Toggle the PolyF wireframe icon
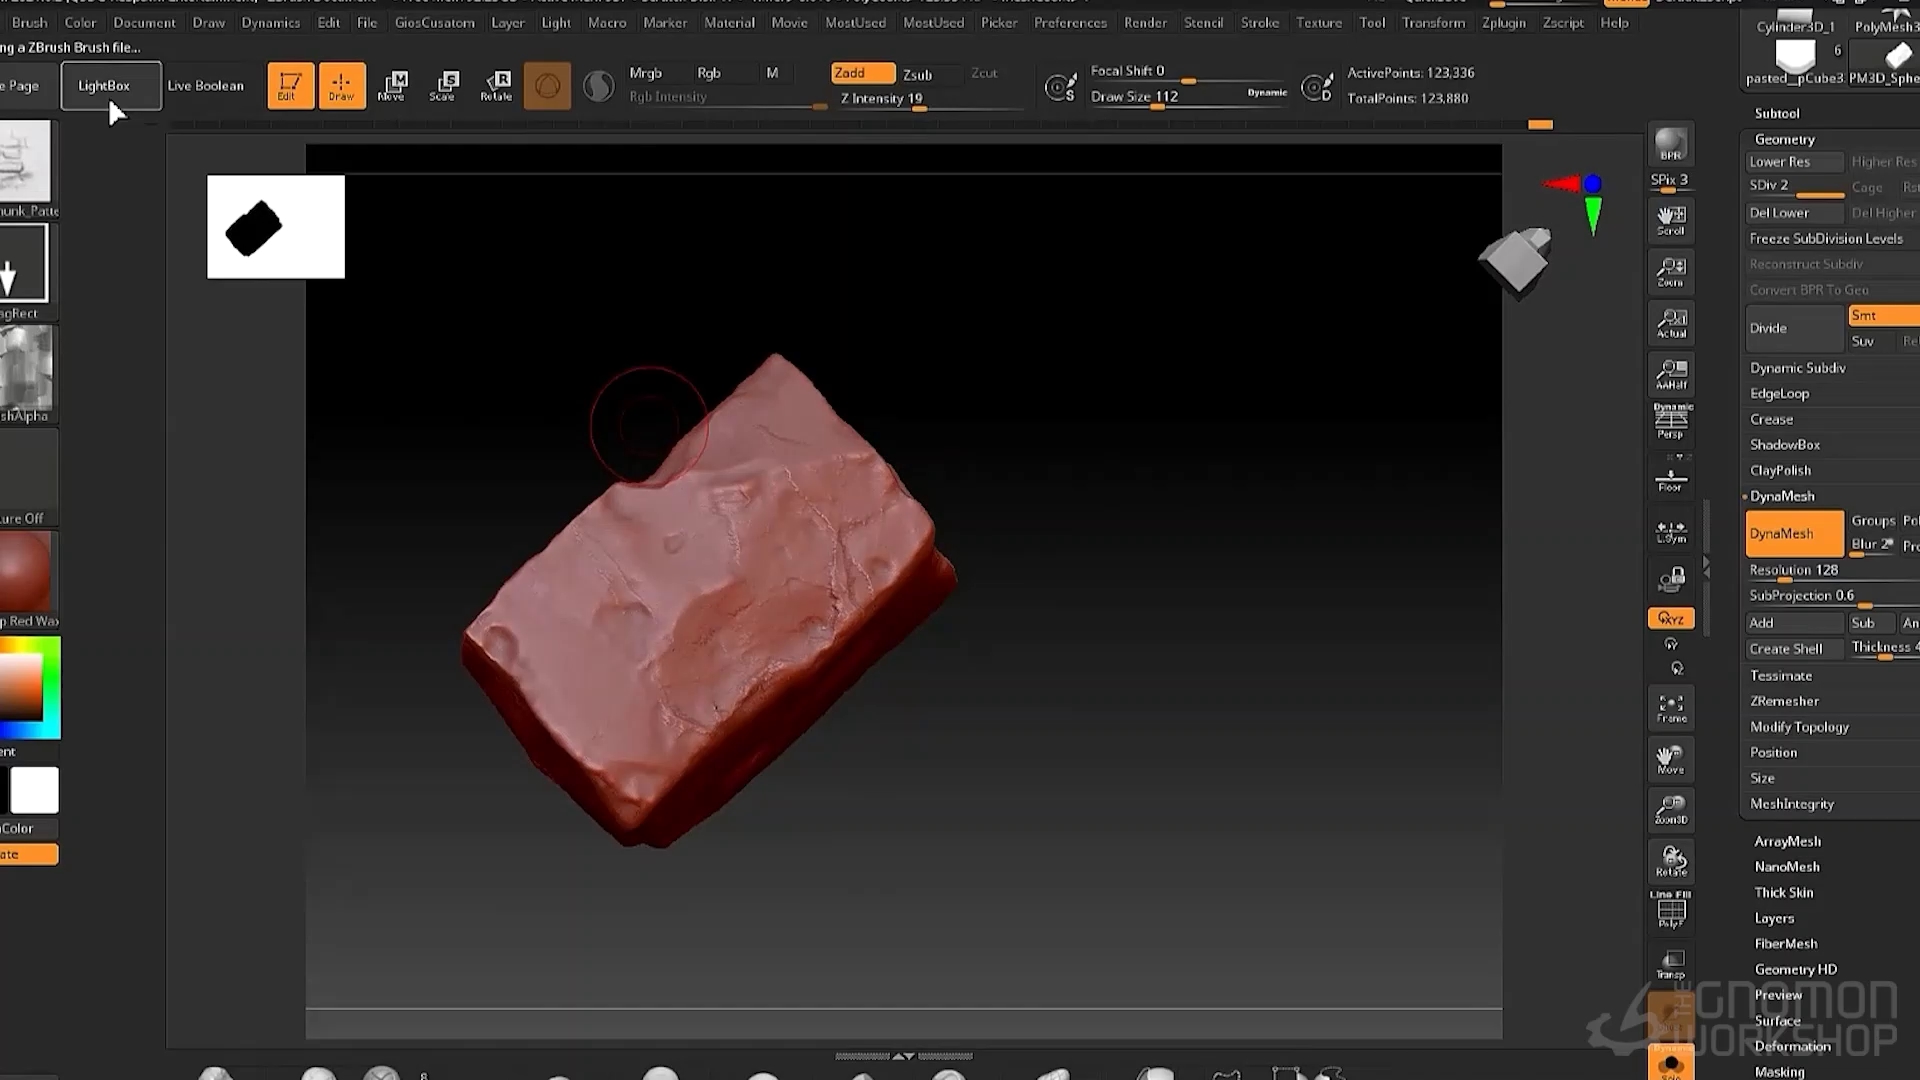This screenshot has height=1080, width=1920. 1670,910
